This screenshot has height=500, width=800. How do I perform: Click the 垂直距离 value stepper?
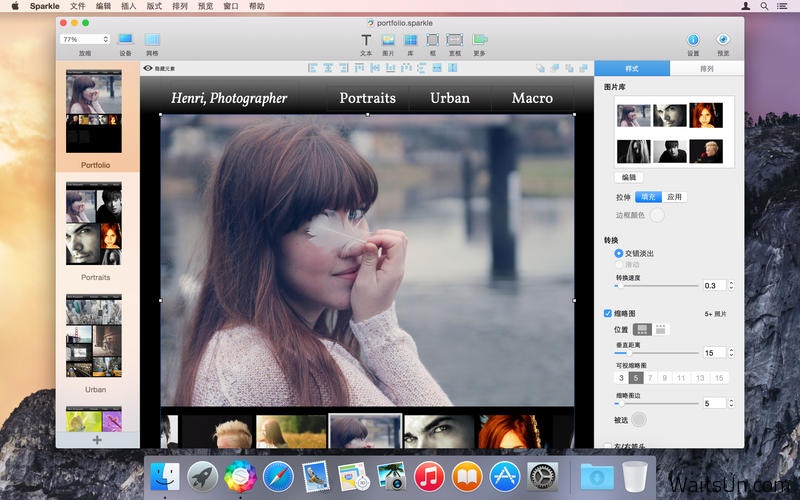[731, 353]
